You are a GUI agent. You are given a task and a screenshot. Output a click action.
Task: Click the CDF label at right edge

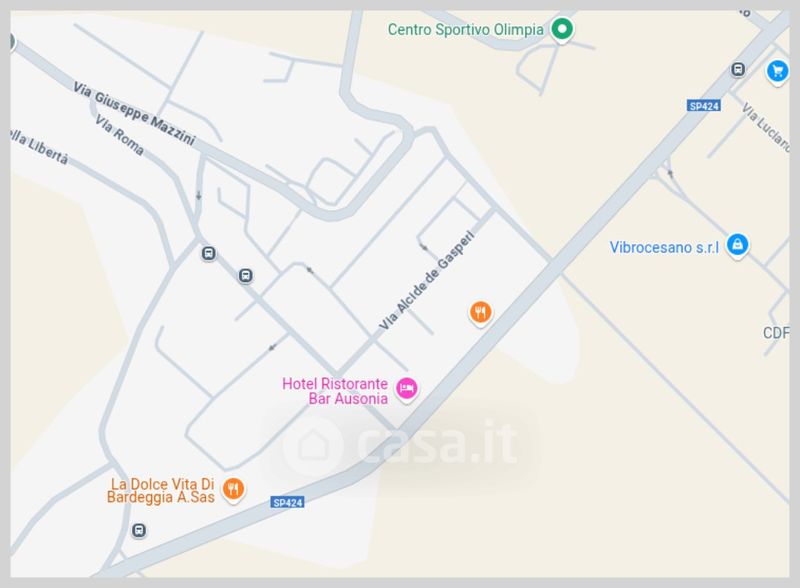(776, 333)
